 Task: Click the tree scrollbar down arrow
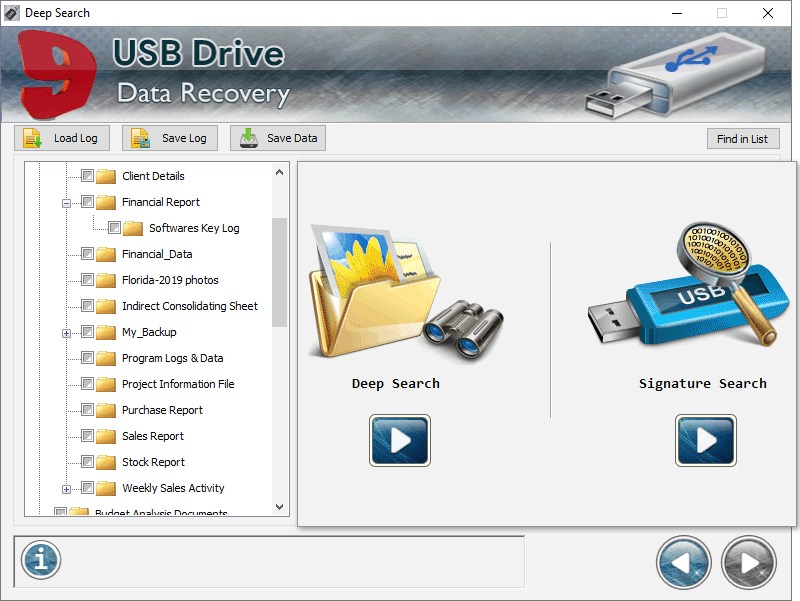click(280, 507)
